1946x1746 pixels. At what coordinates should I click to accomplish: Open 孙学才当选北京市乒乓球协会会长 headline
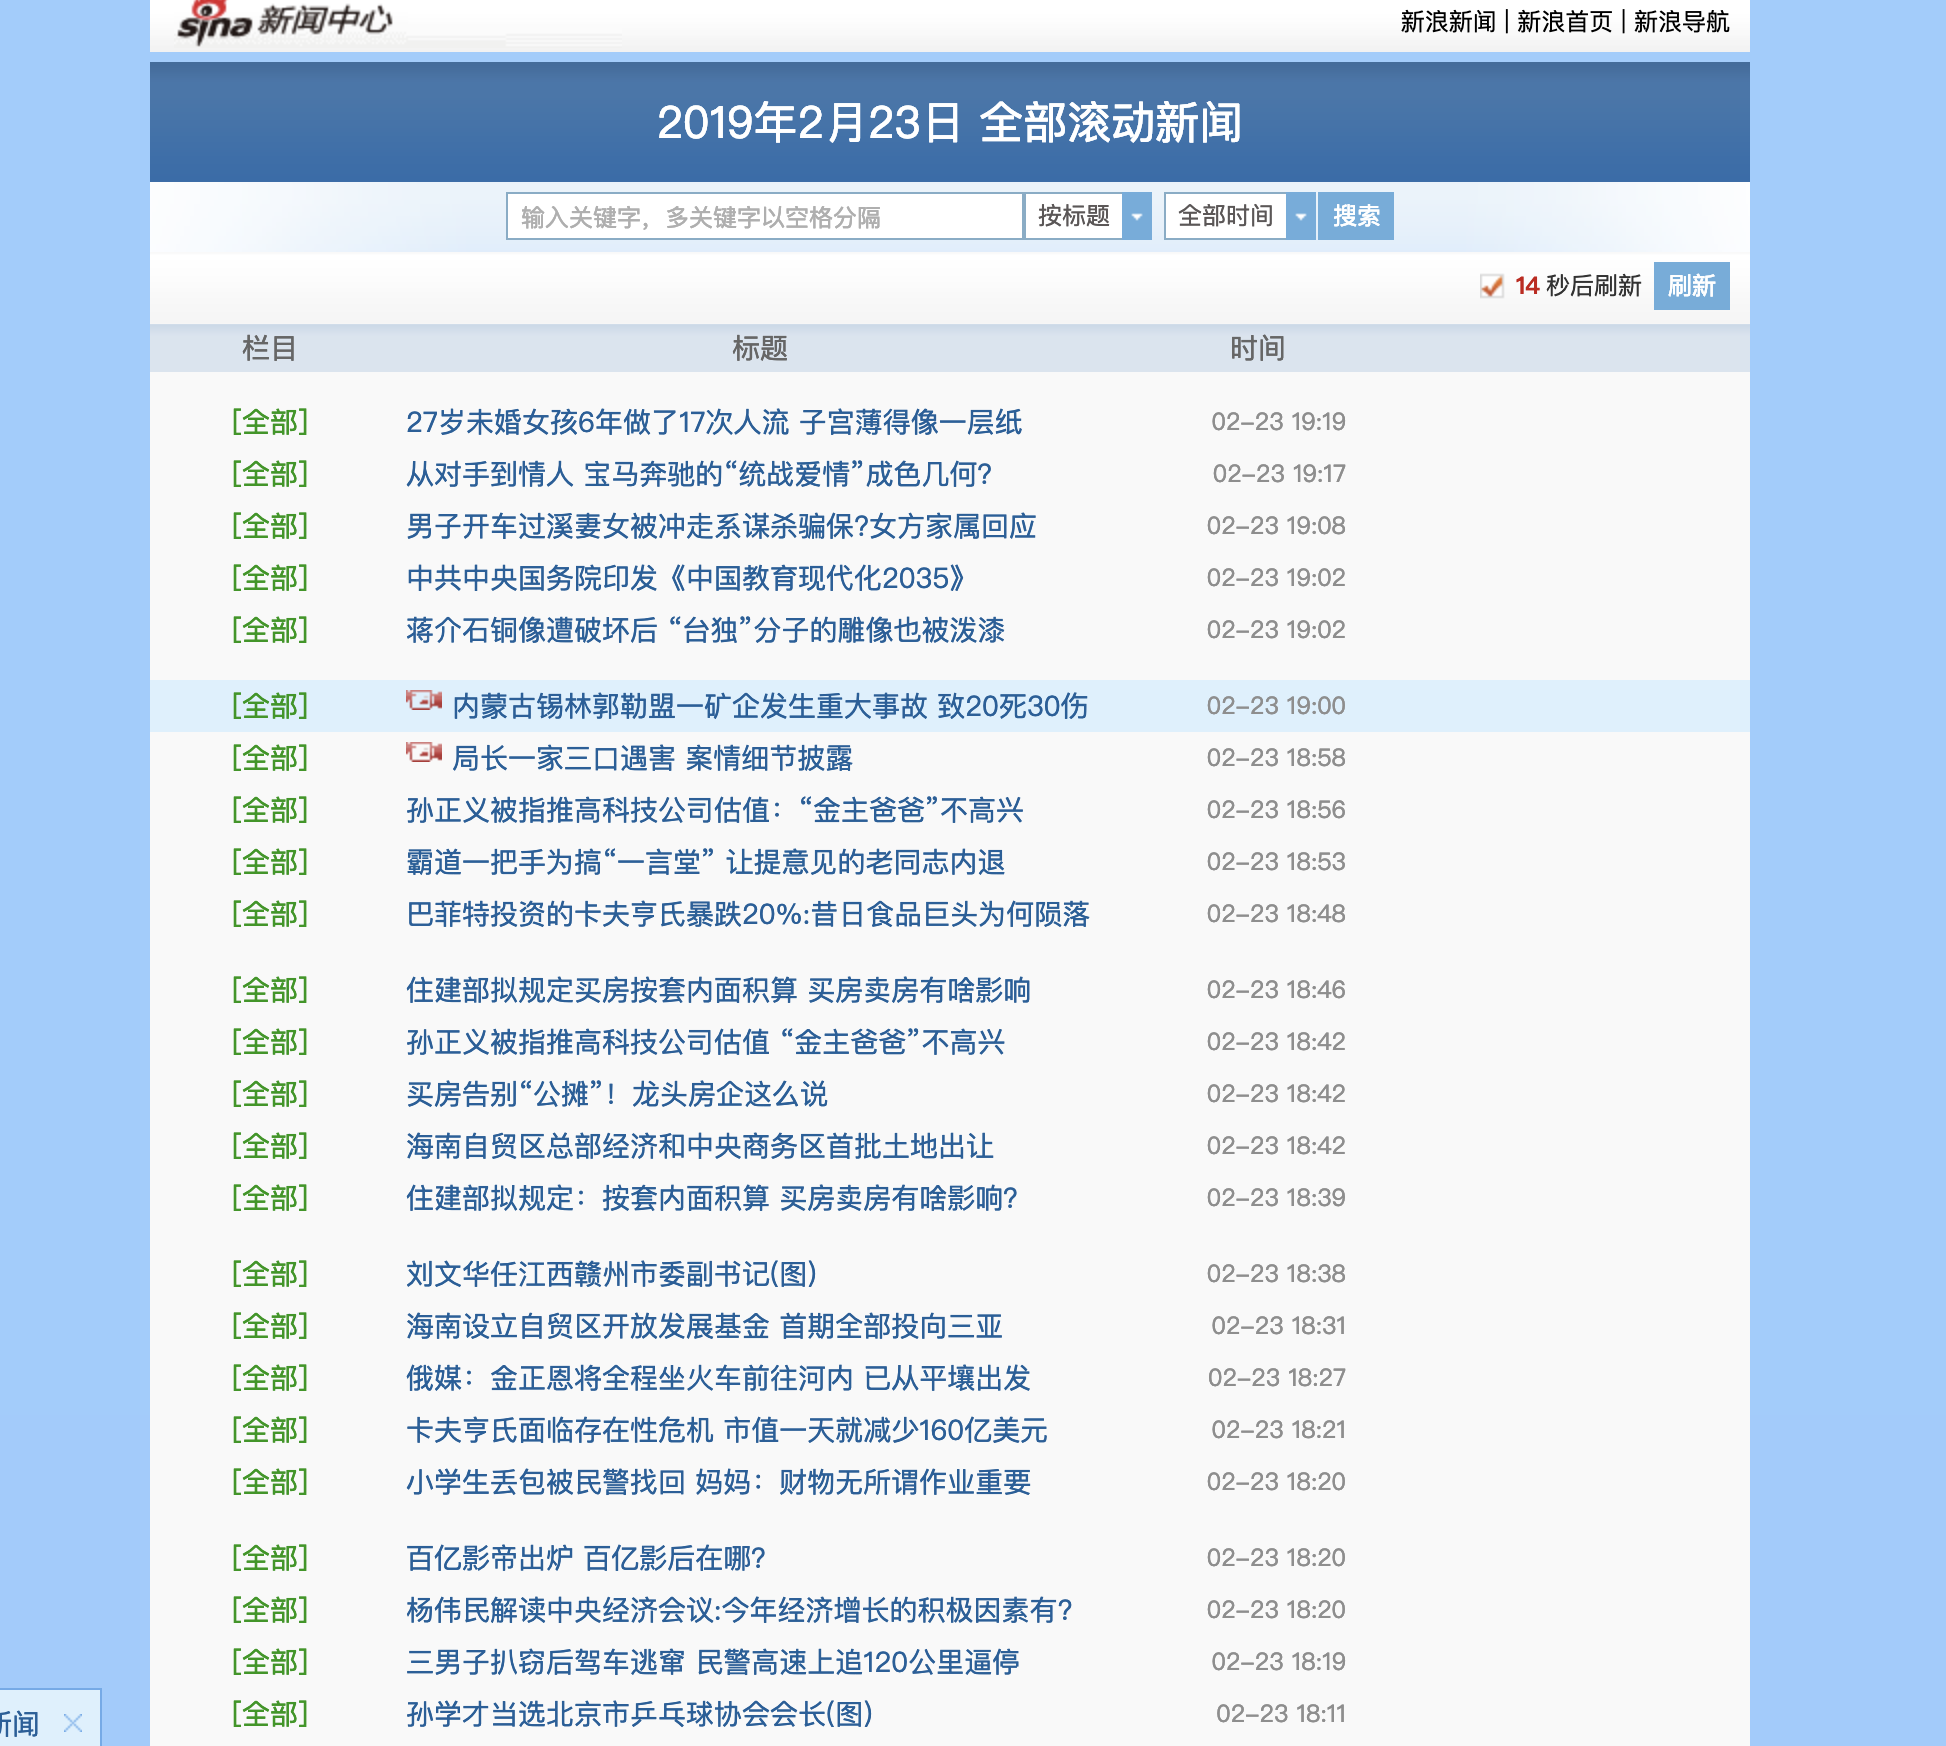pyautogui.click(x=640, y=1714)
